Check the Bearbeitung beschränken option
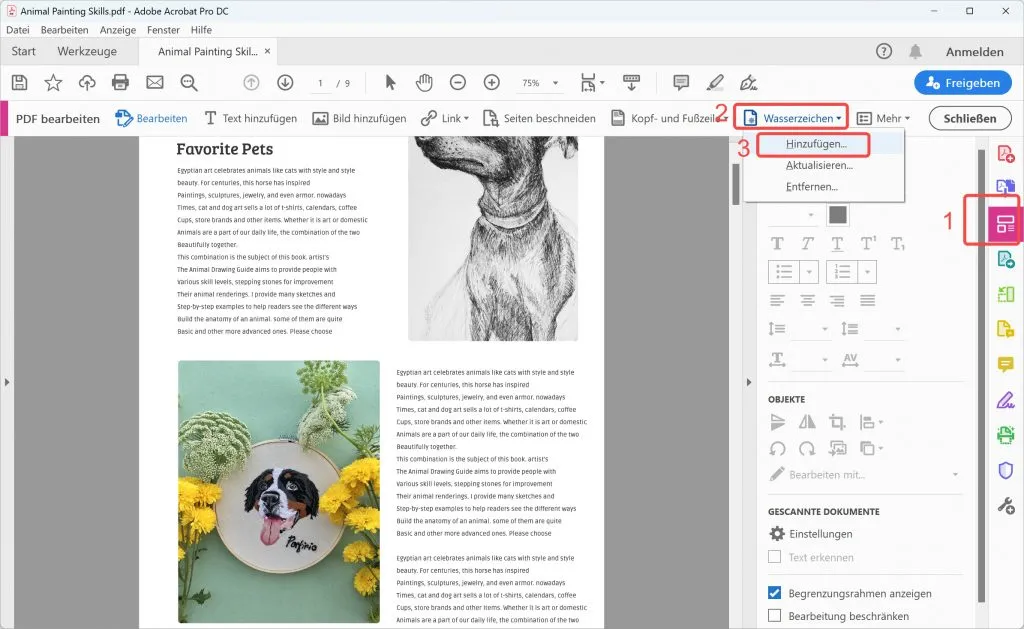 [773, 614]
